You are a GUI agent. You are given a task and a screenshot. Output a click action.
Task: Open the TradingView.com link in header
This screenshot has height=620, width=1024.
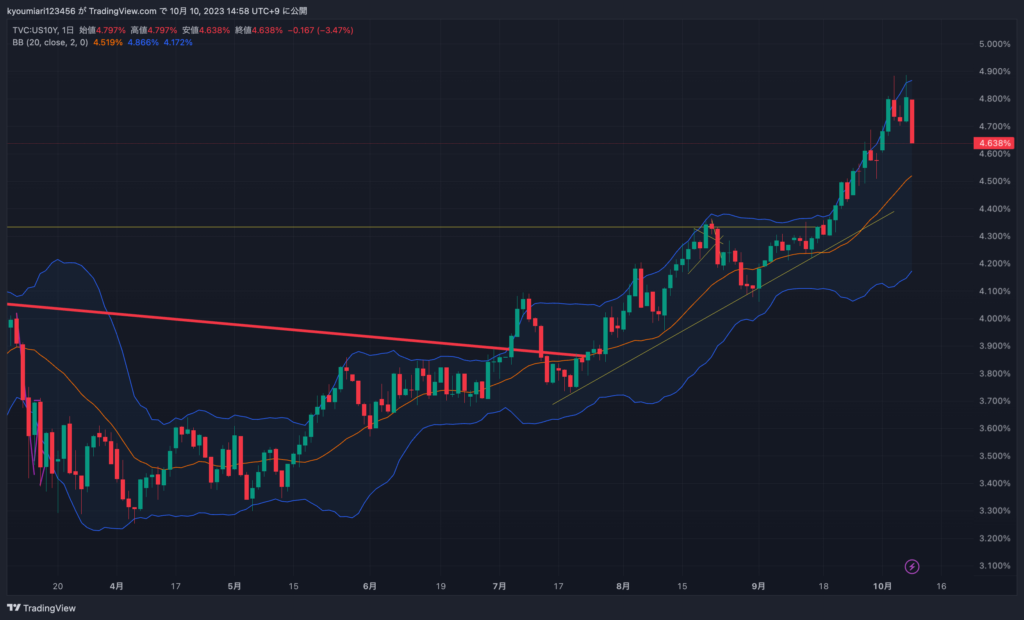click(x=123, y=11)
